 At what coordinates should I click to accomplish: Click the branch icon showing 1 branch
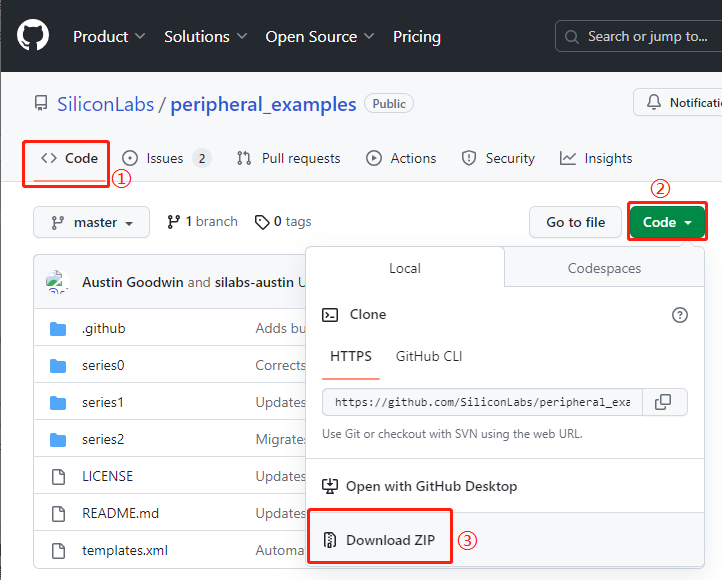tap(174, 222)
